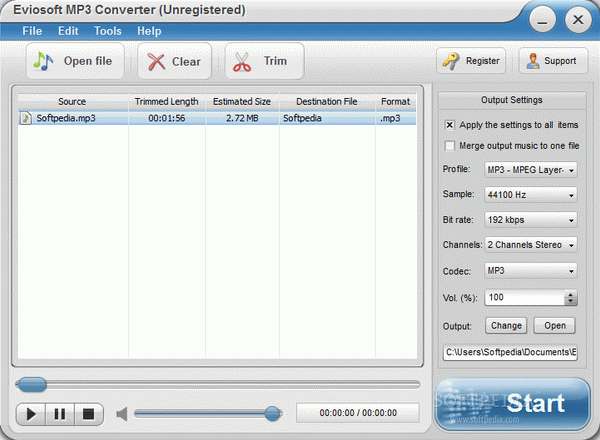Click the audio file icon beside Softpedia.mp3

click(26, 118)
